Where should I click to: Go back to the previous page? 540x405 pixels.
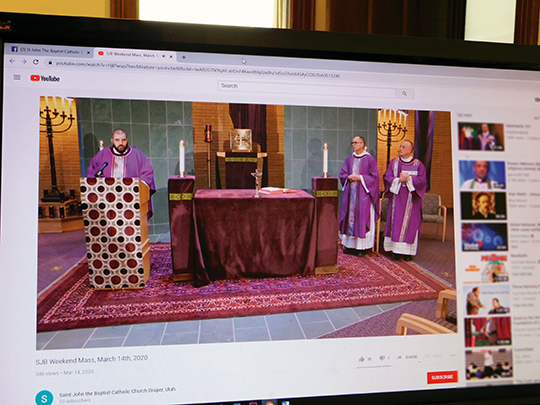click(x=12, y=61)
